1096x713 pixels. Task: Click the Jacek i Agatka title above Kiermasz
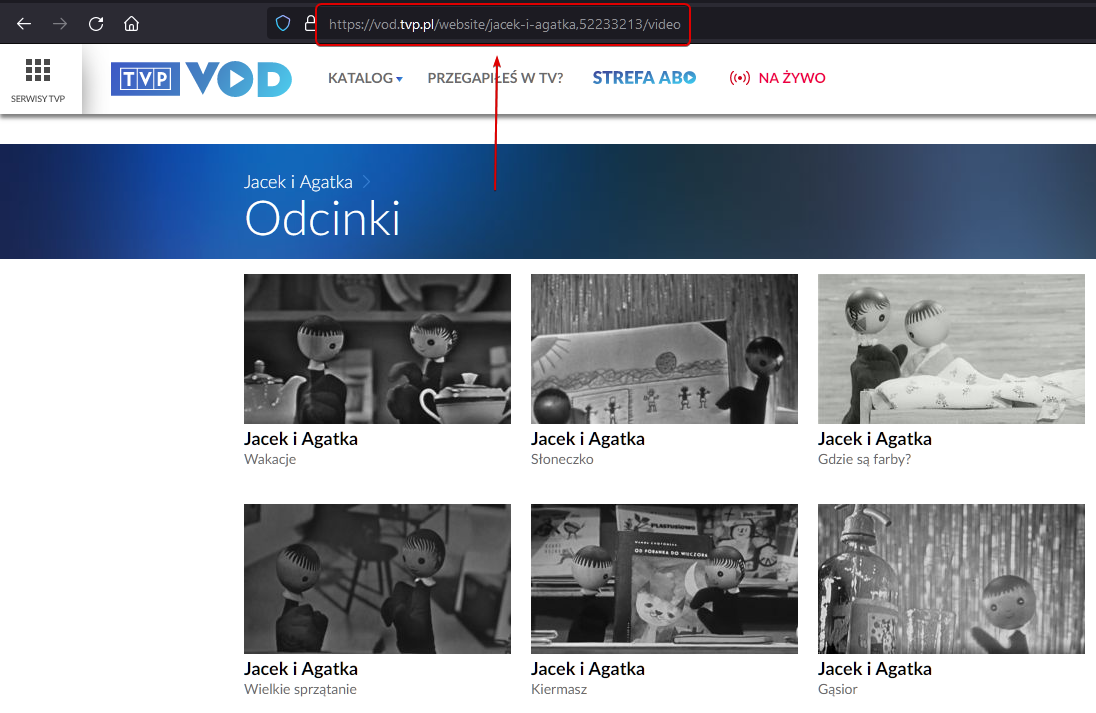[588, 669]
